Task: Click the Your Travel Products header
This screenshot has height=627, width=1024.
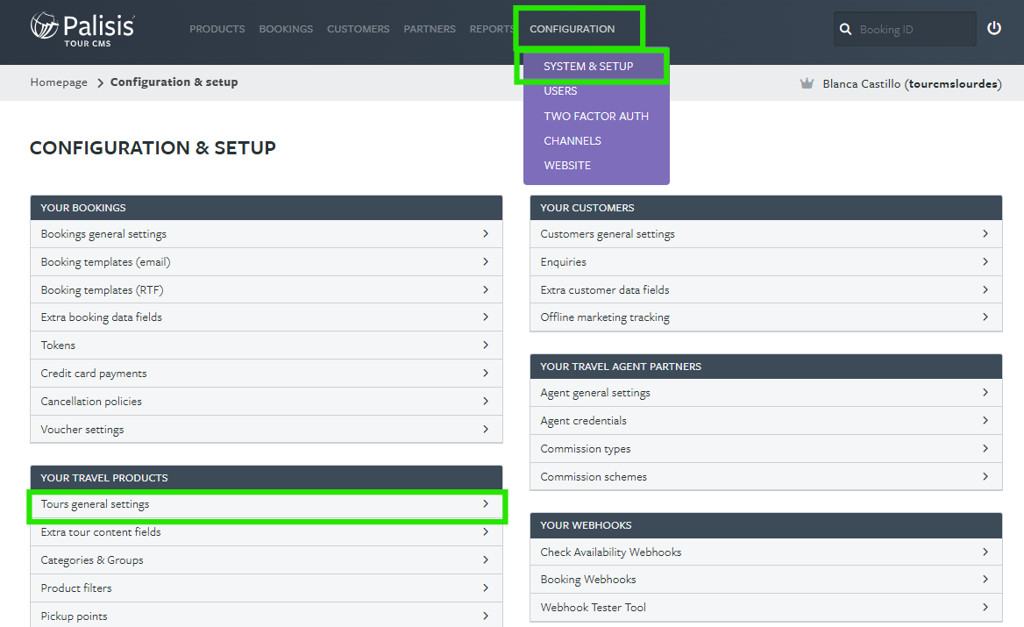Action: (x=266, y=478)
